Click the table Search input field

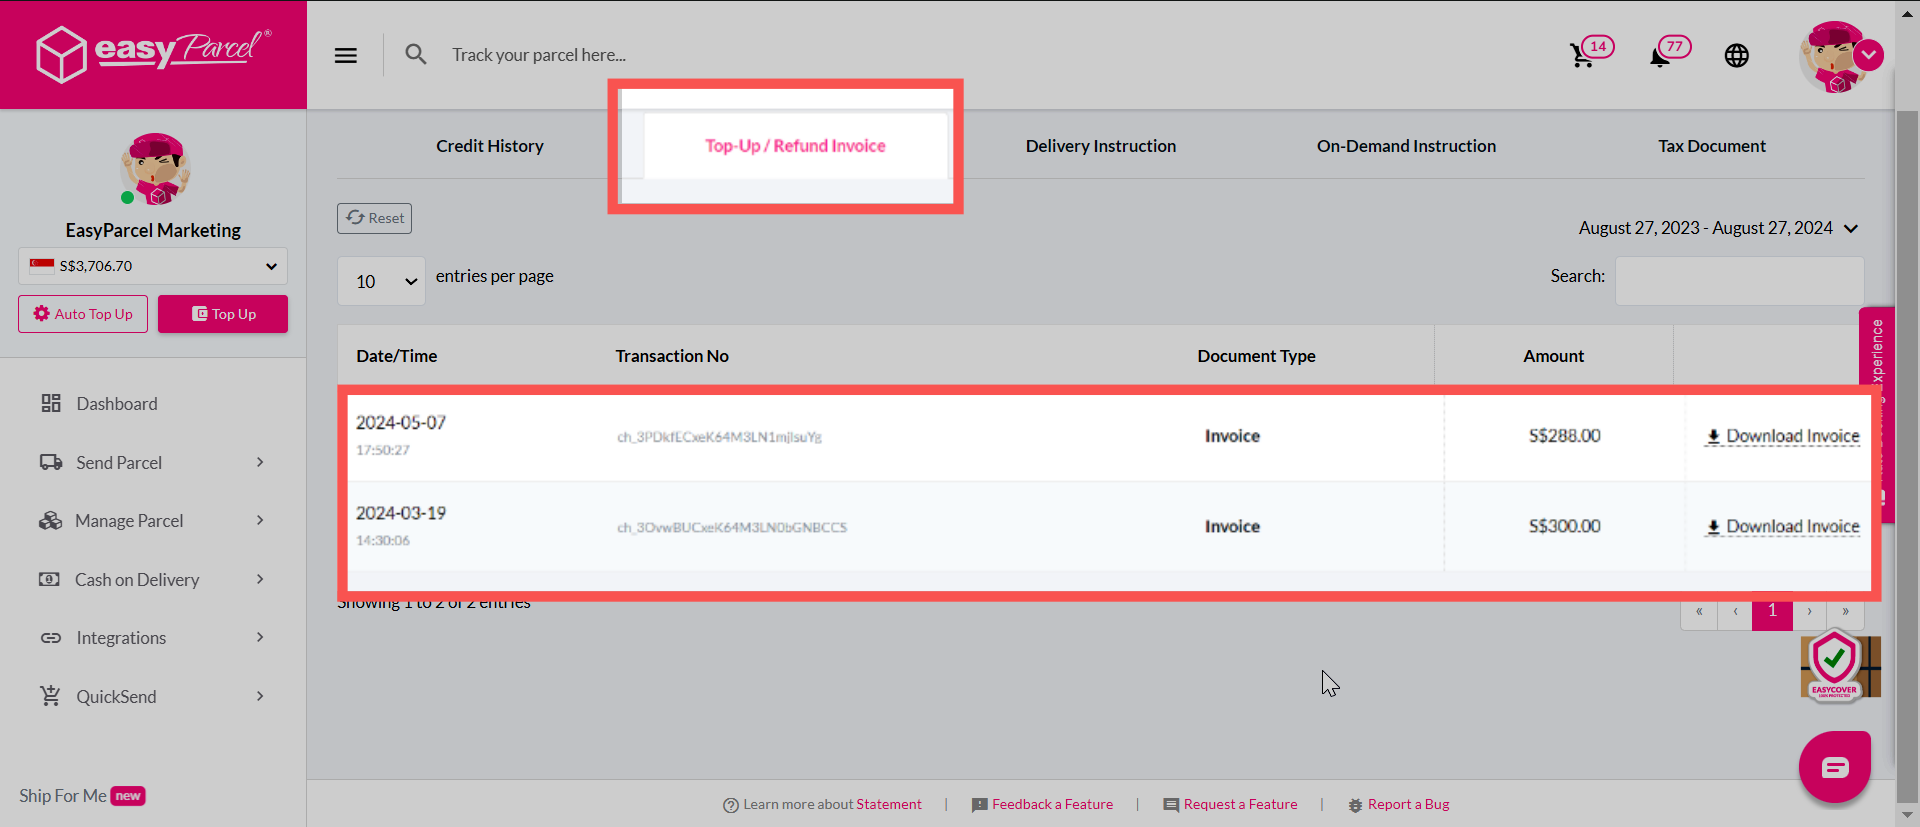1739,281
